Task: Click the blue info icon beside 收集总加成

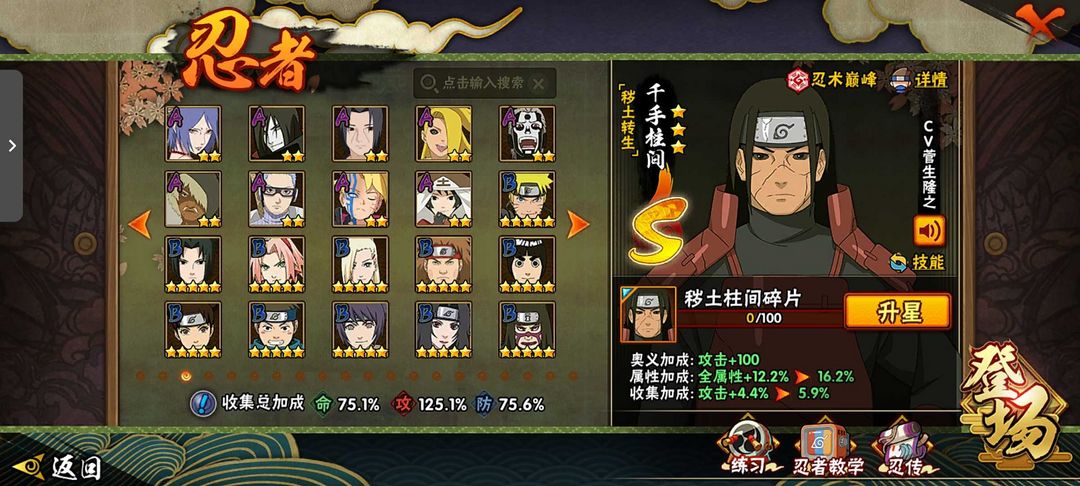Action: 202,403
